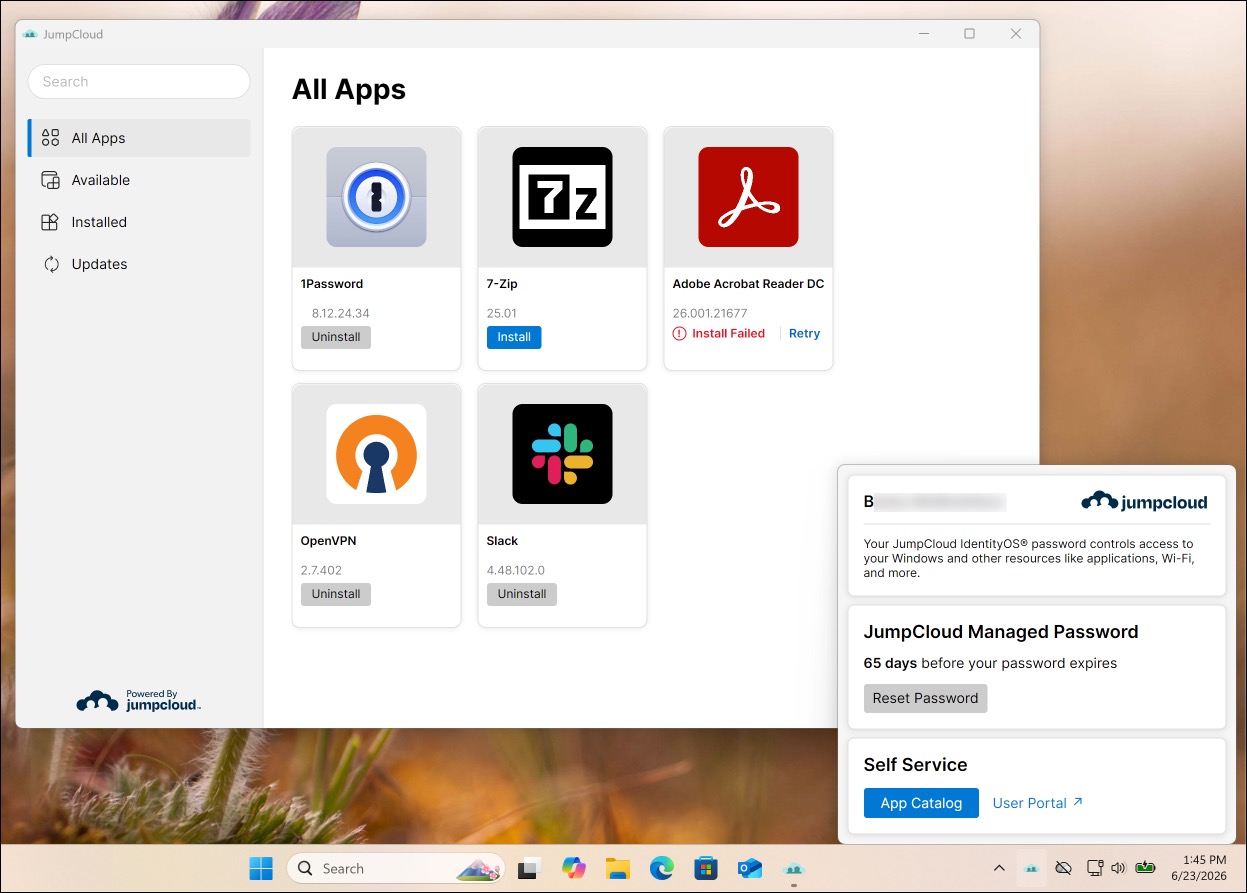This screenshot has width=1247, height=893.
Task: Click the Windows taskbar search box
Action: (x=398, y=868)
